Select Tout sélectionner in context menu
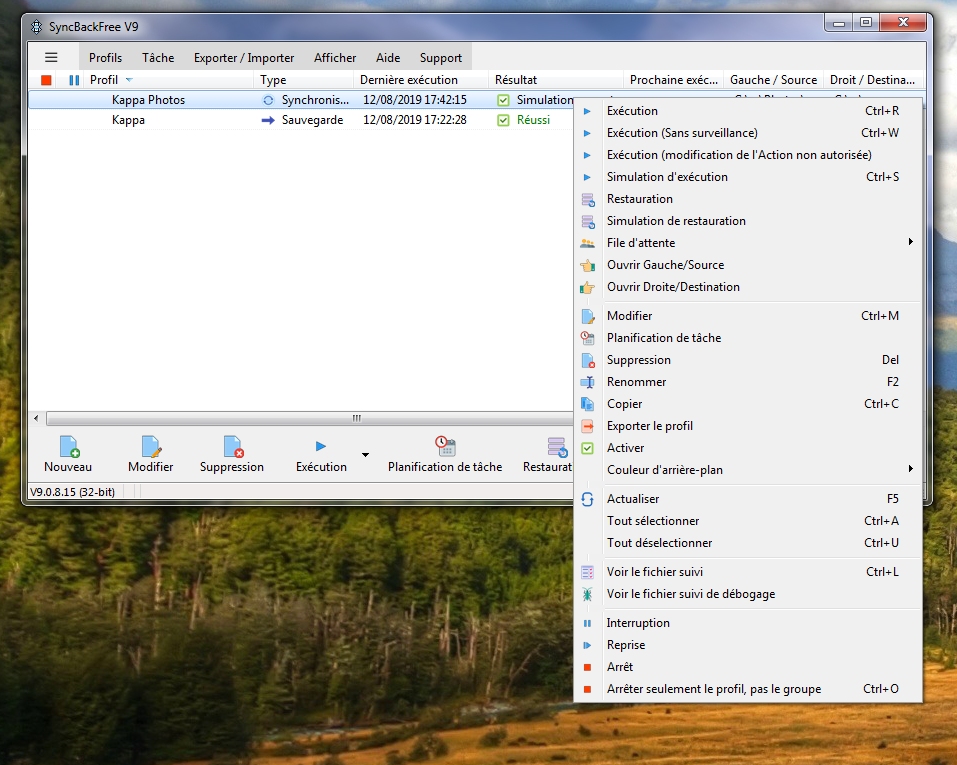 tap(748, 521)
